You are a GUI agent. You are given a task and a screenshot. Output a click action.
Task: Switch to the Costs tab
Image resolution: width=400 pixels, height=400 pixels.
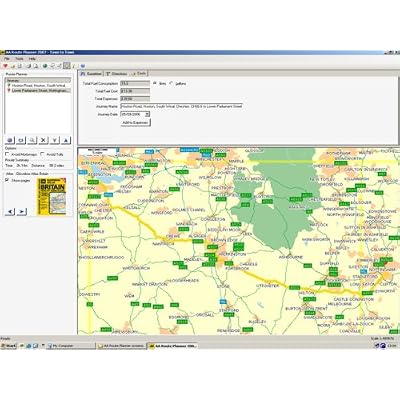pos(139,73)
